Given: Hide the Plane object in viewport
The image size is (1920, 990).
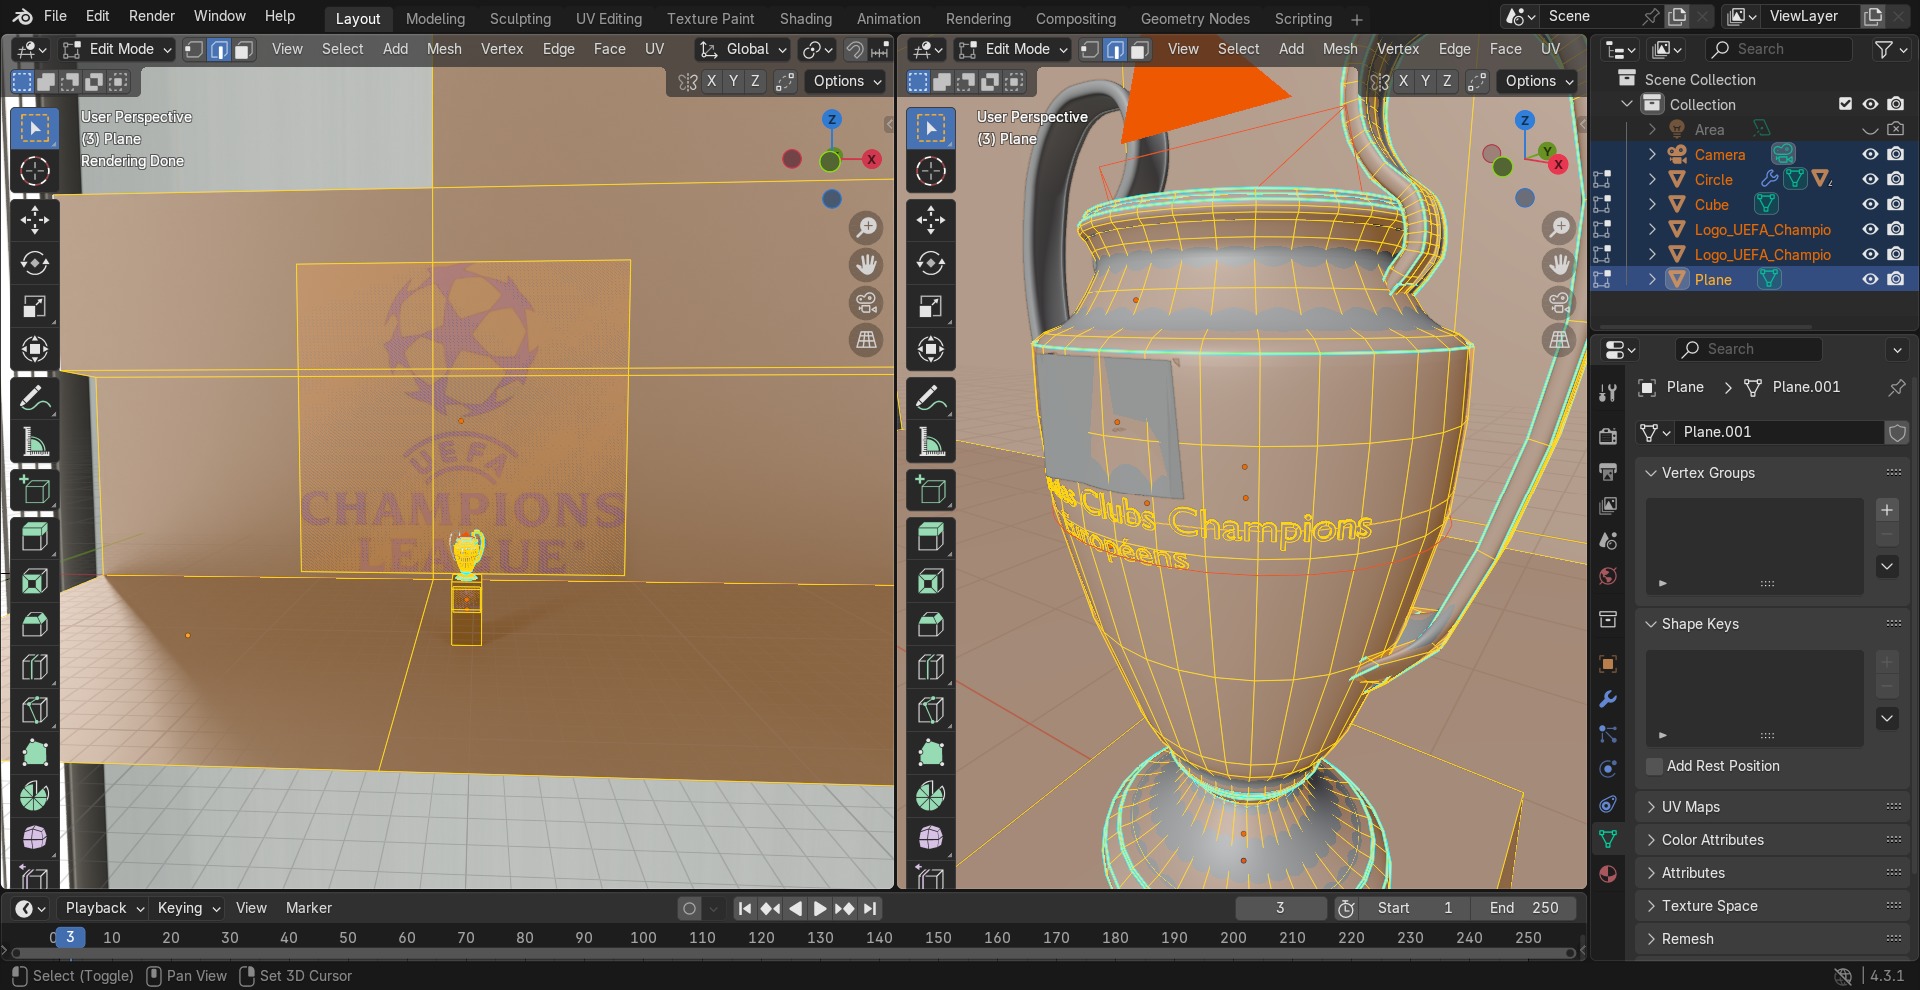Looking at the screenshot, I should [1870, 279].
